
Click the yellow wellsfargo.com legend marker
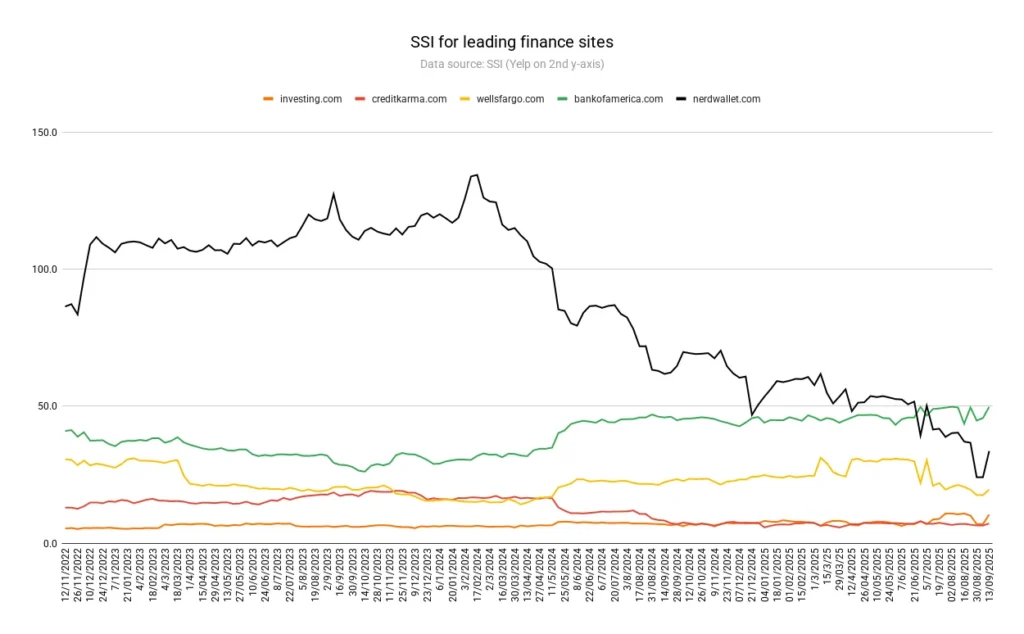[464, 99]
